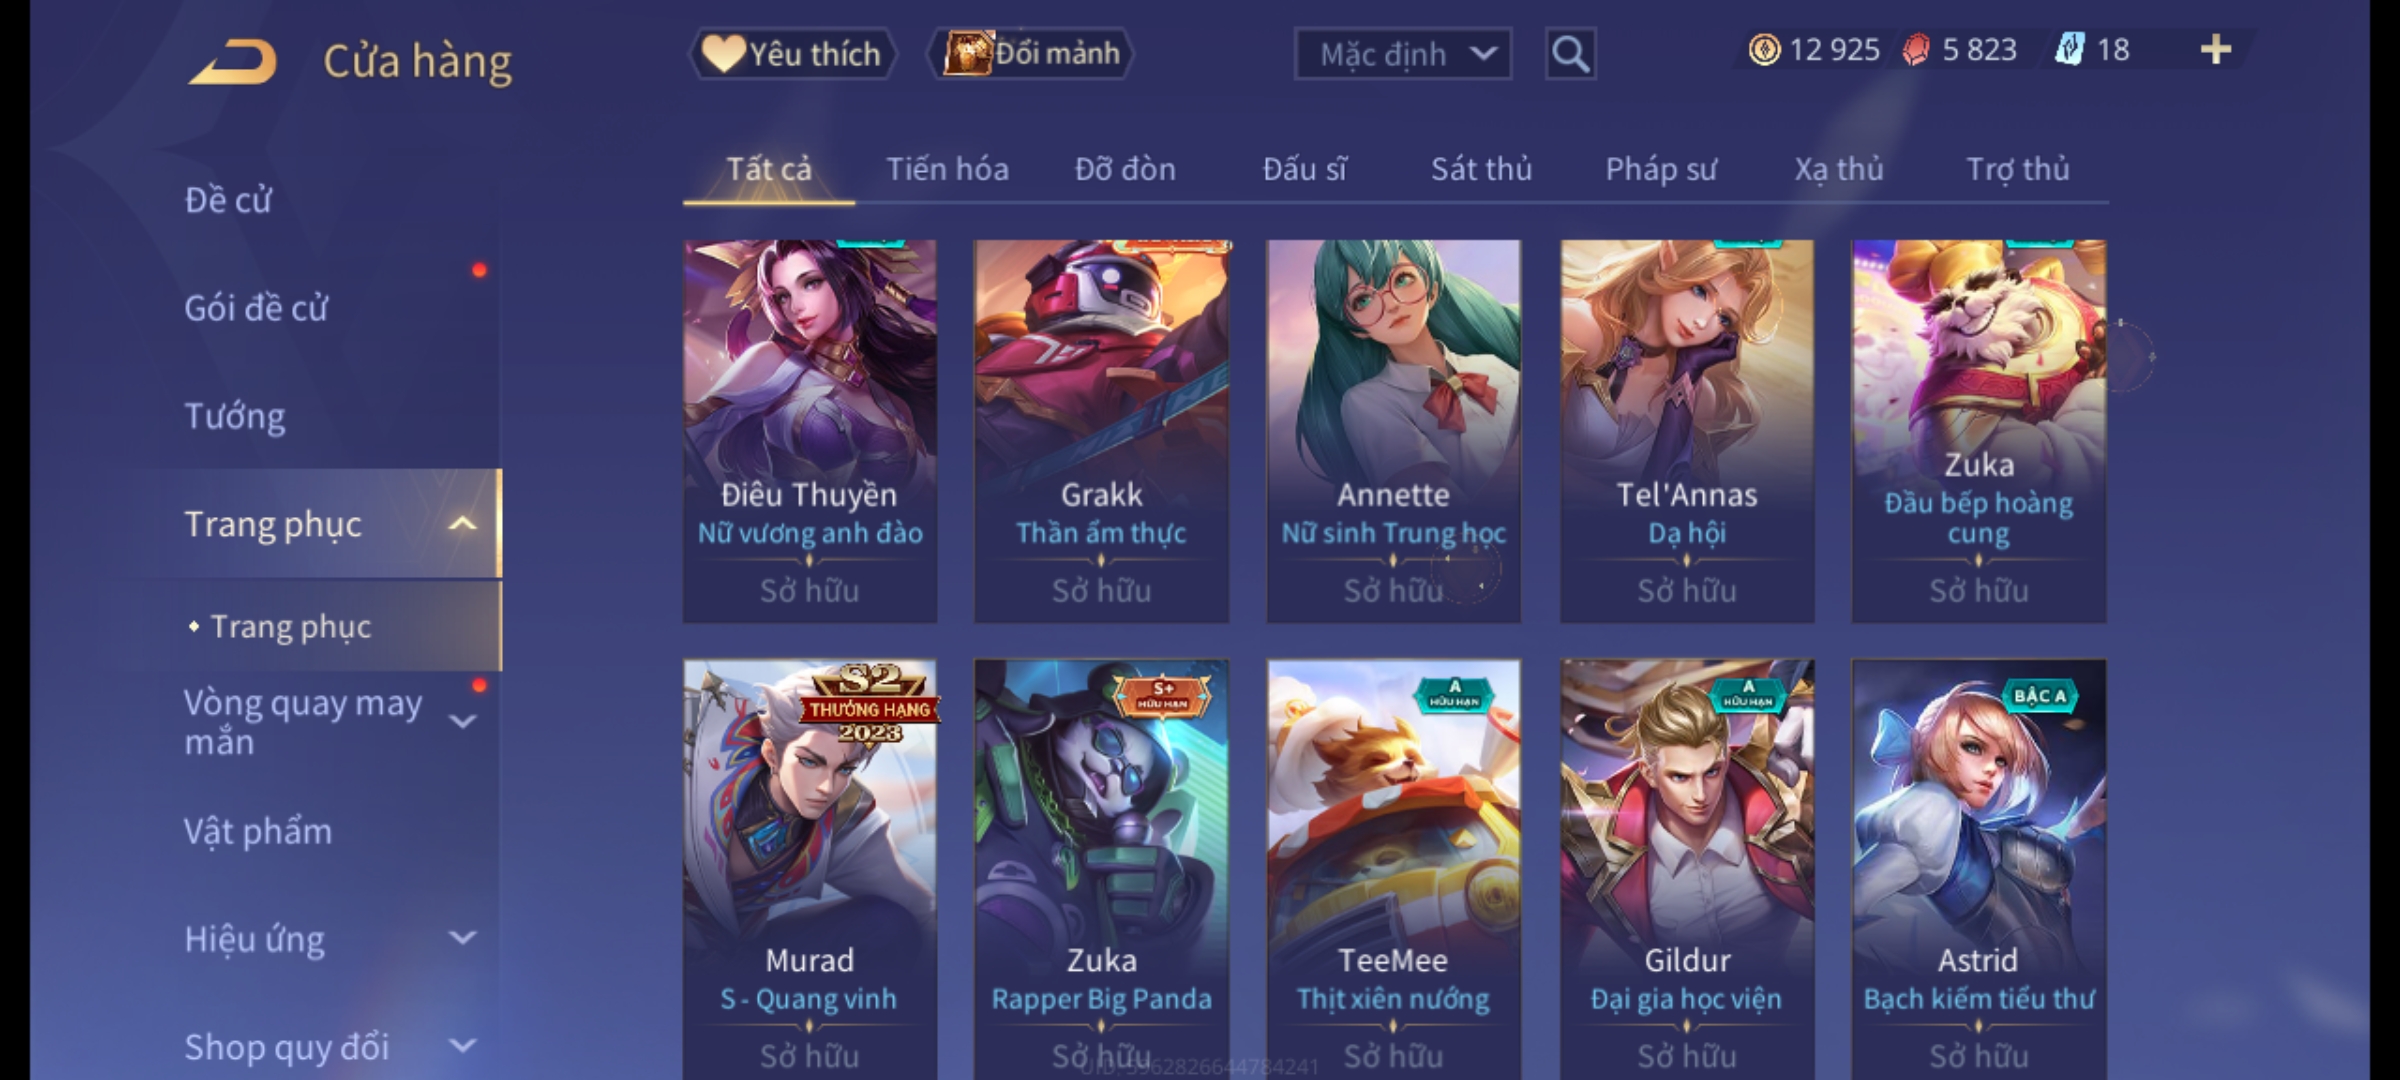
Task: Tap the blue voucher ticket icon
Action: (2069, 49)
